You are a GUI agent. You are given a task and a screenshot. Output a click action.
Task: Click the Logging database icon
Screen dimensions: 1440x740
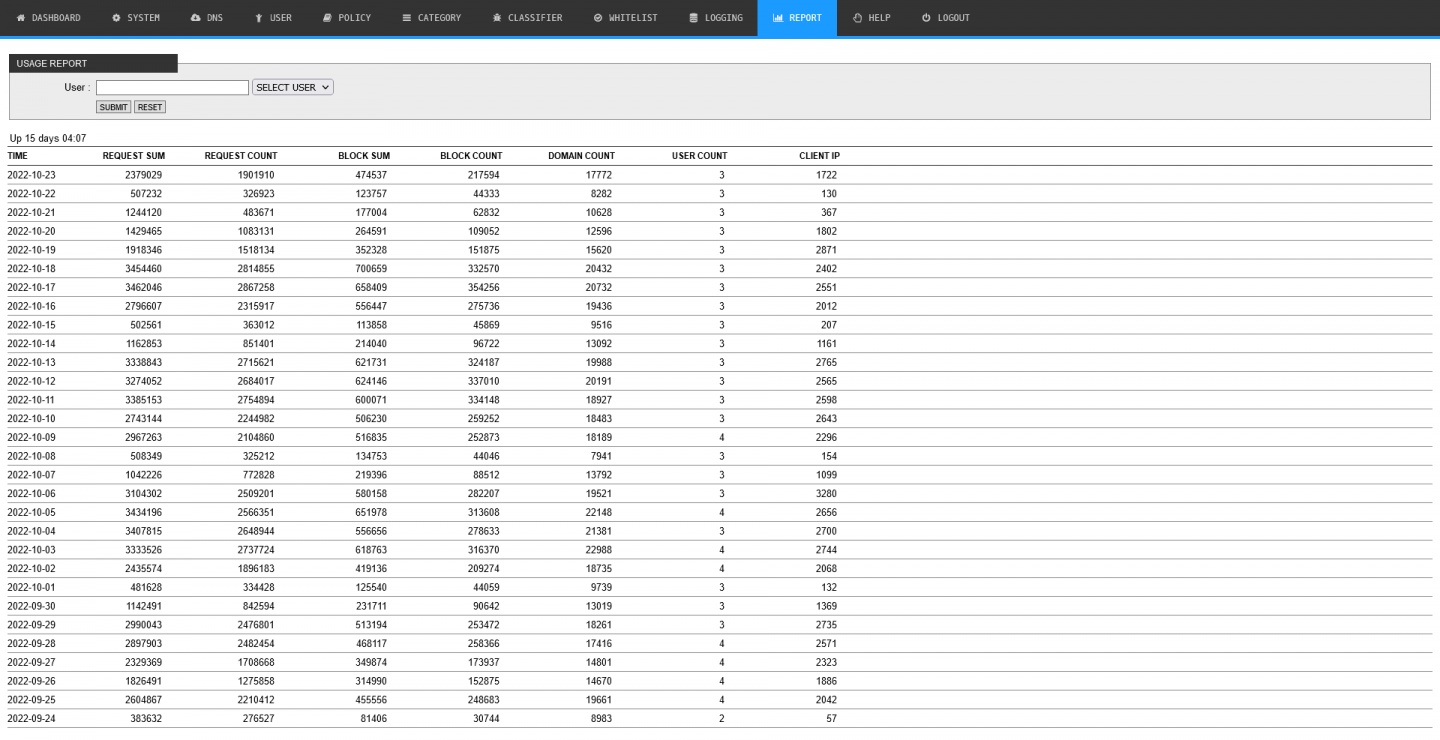694,18
